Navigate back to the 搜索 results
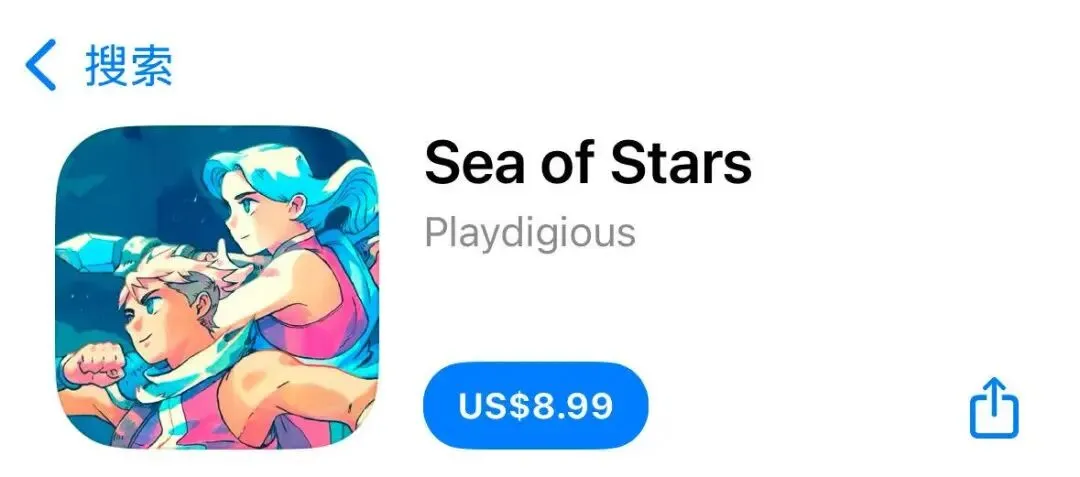 point(98,65)
